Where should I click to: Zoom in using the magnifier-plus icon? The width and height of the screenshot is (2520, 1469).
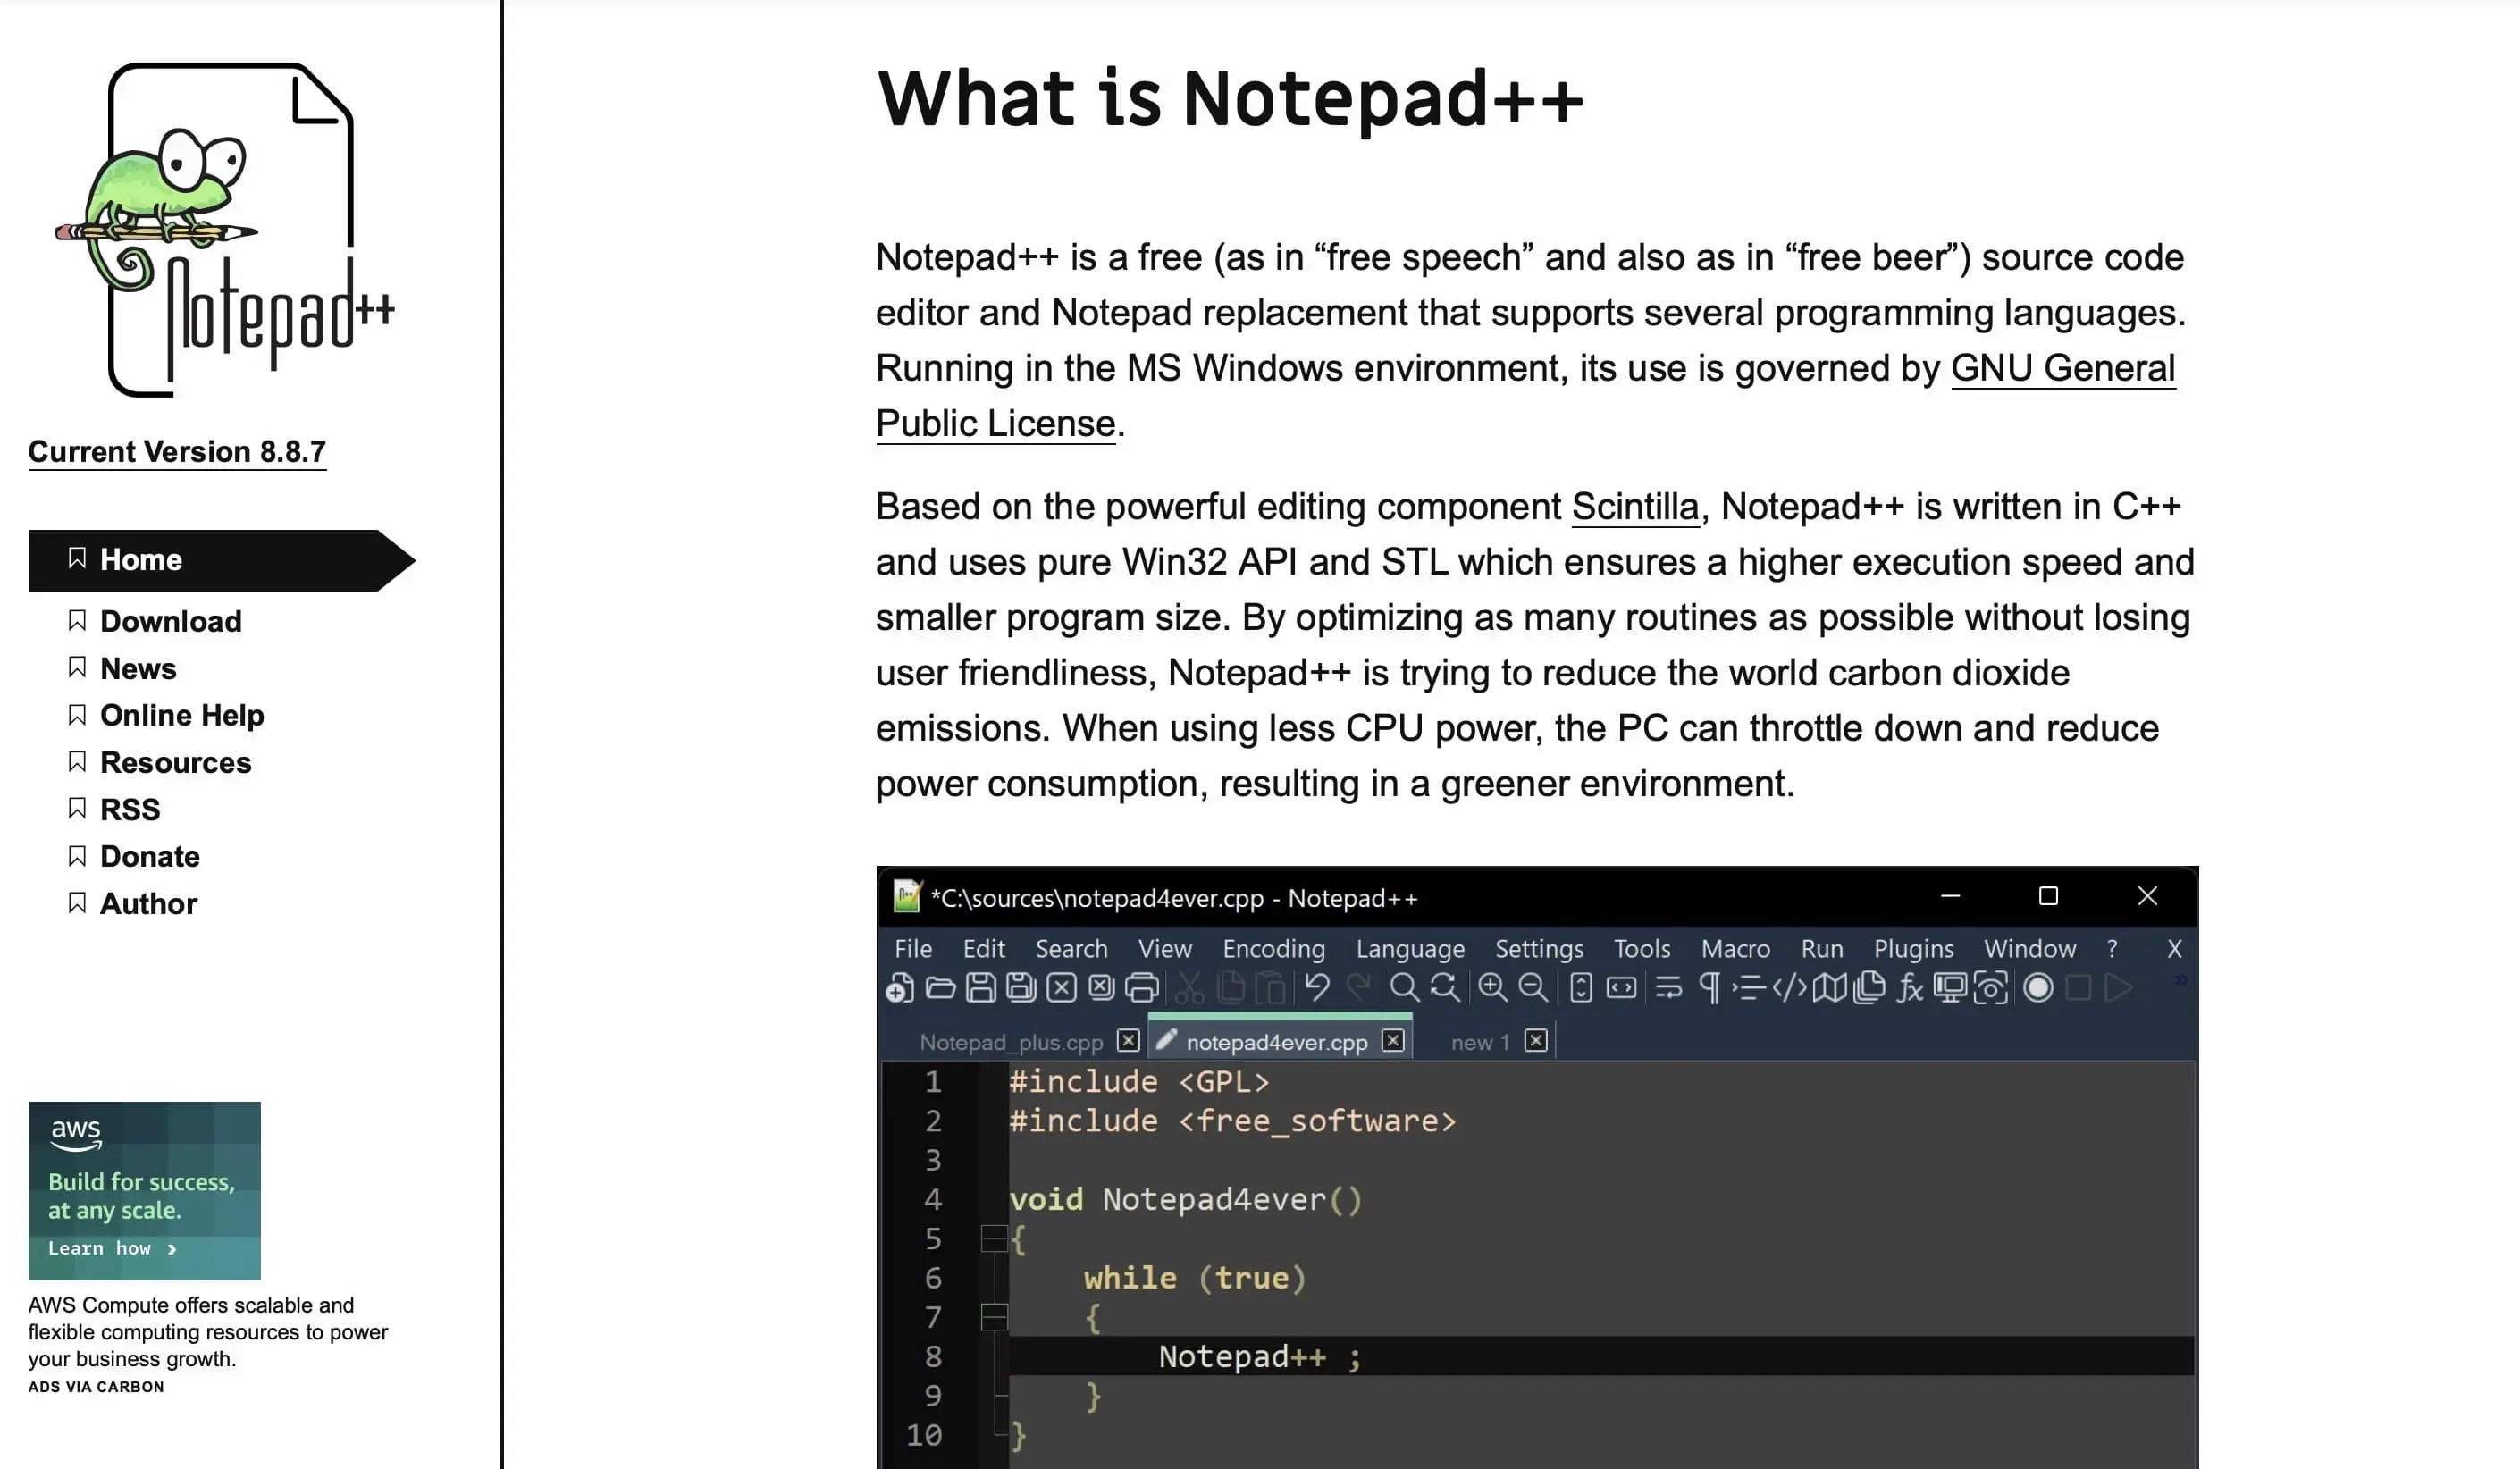click(1493, 988)
